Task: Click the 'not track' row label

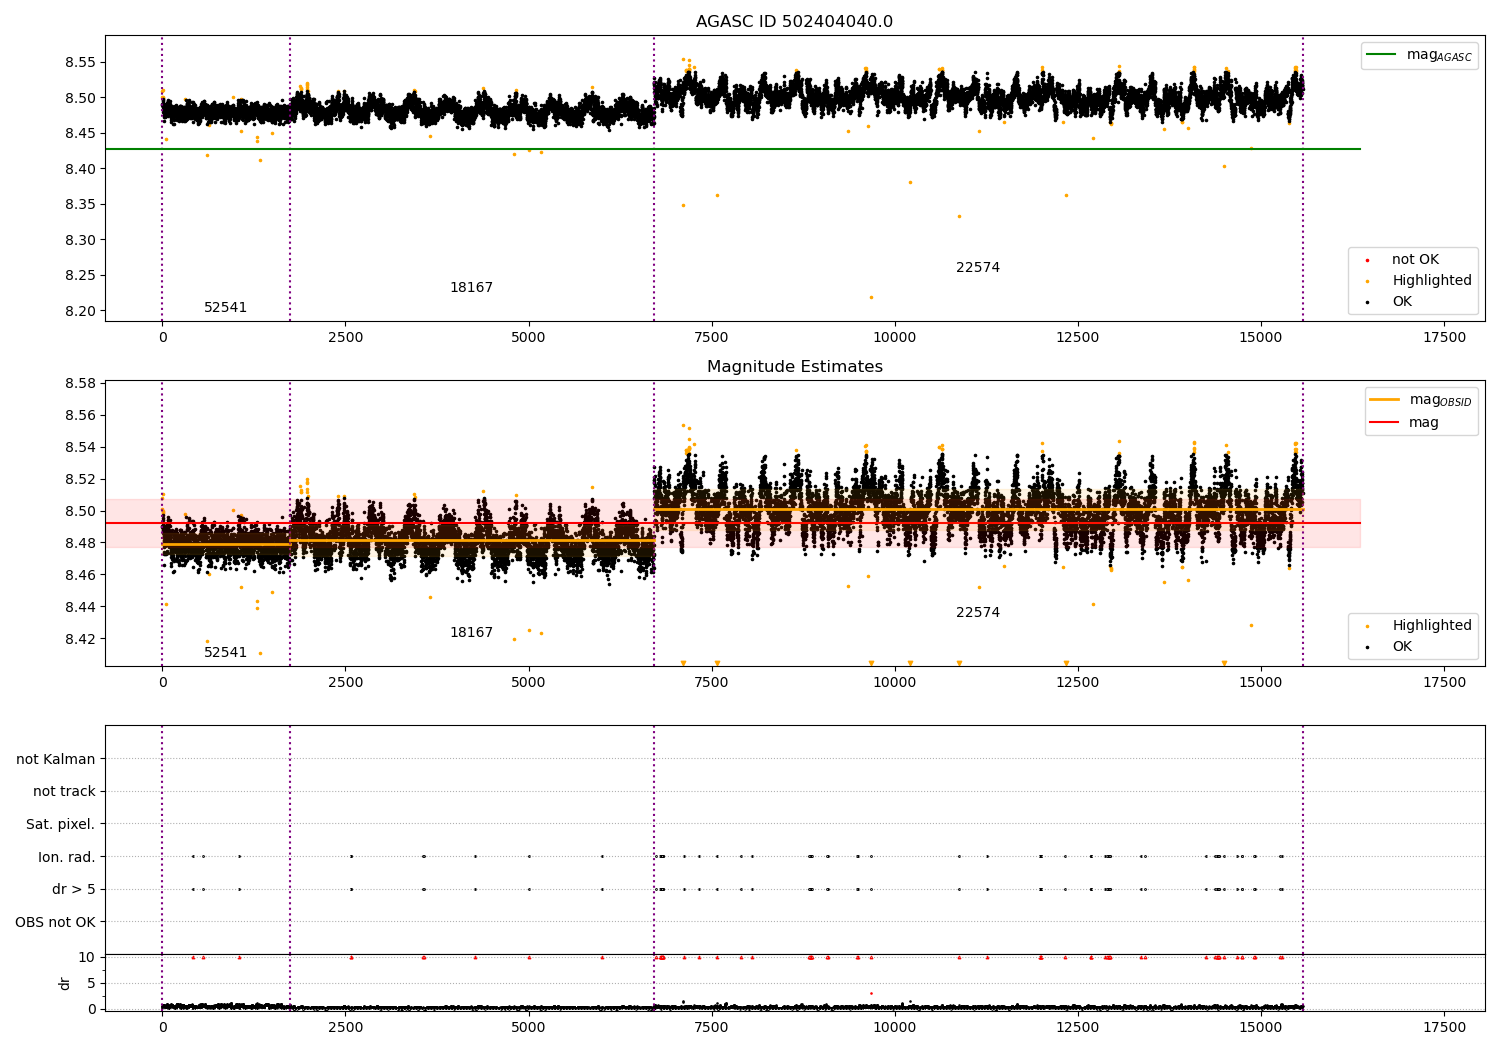Action: (x=64, y=792)
